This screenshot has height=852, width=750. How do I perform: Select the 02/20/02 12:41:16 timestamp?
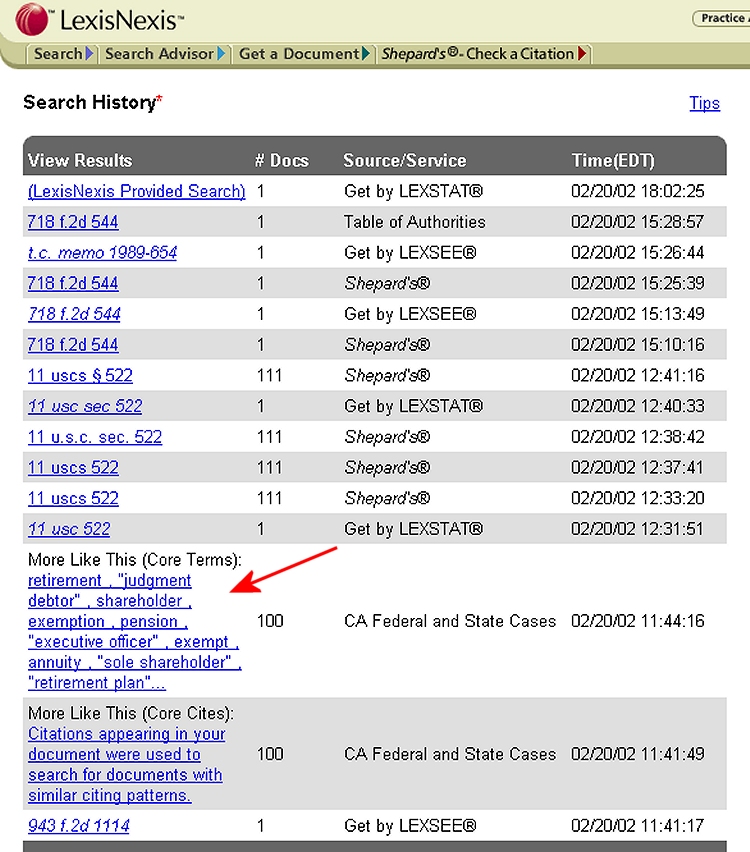(x=638, y=375)
